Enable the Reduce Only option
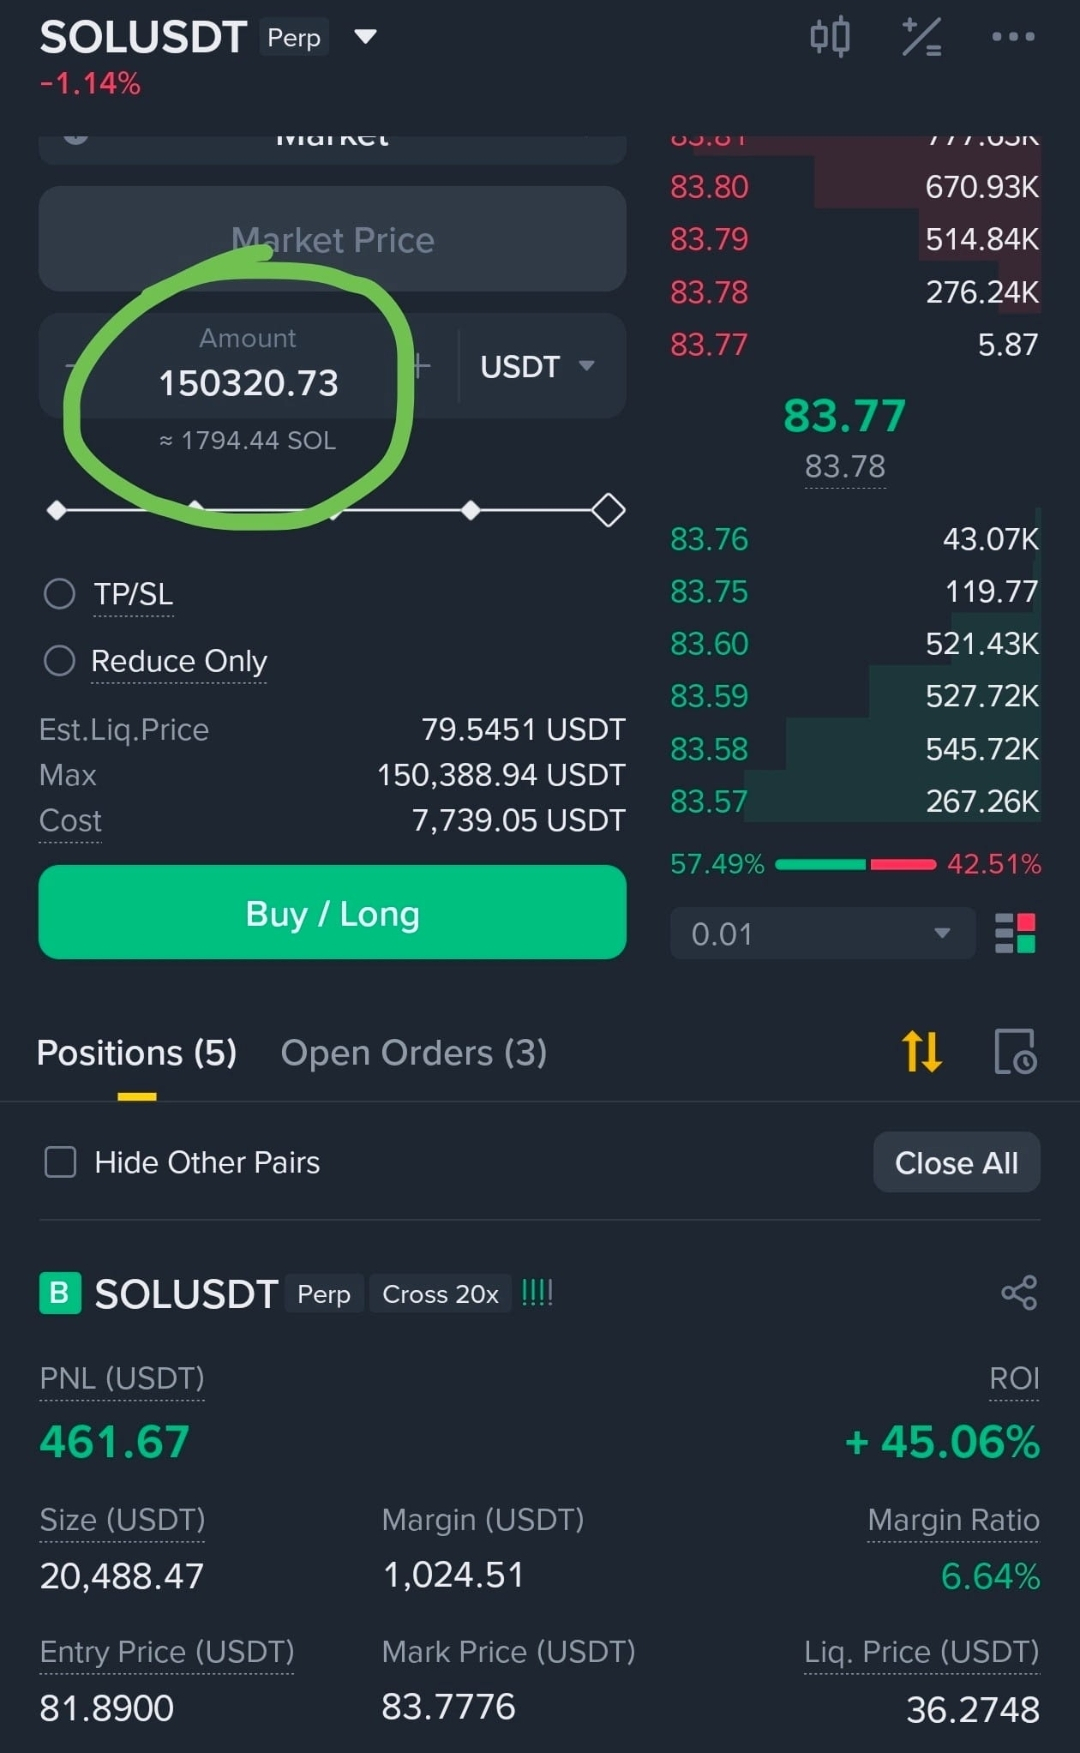 tap(59, 660)
